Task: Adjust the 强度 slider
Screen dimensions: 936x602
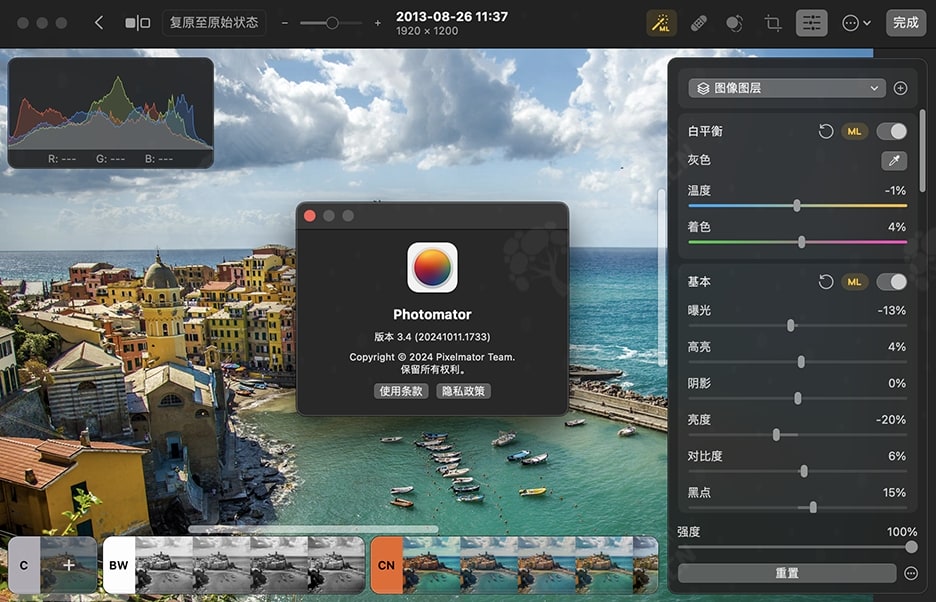Action: 797,546
